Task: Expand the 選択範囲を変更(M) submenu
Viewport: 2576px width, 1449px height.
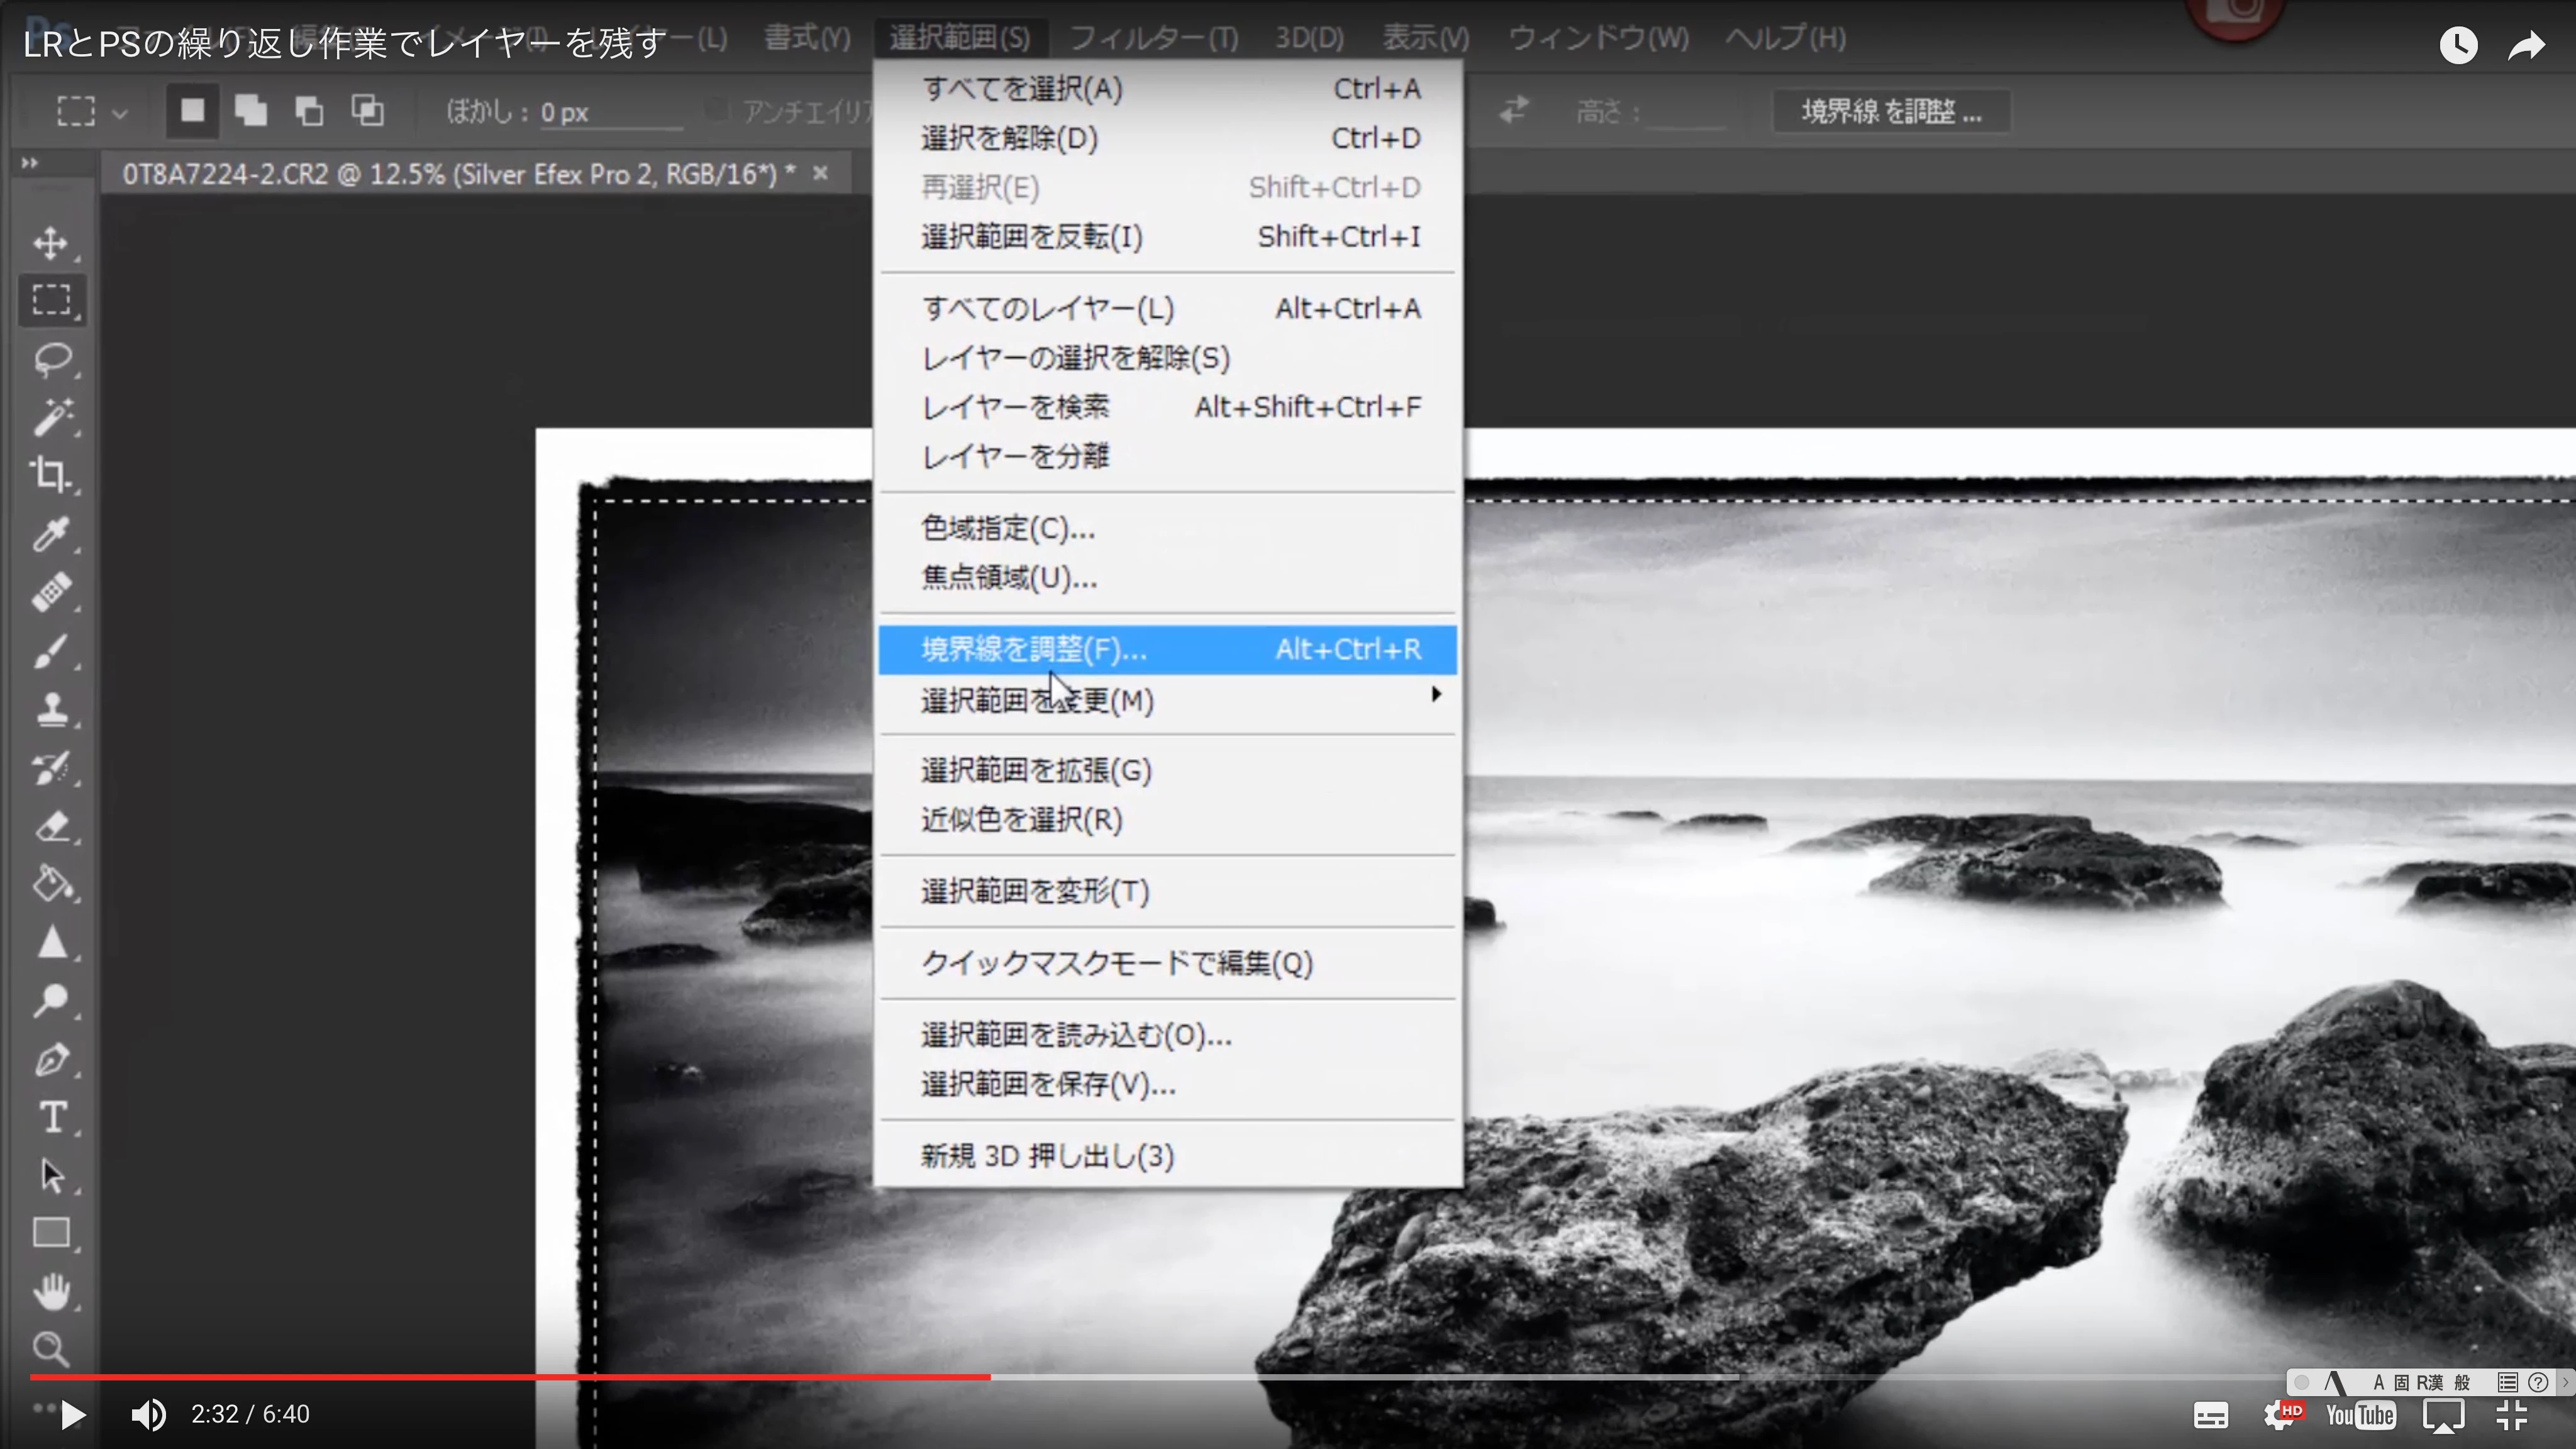Action: pyautogui.click(x=1167, y=700)
